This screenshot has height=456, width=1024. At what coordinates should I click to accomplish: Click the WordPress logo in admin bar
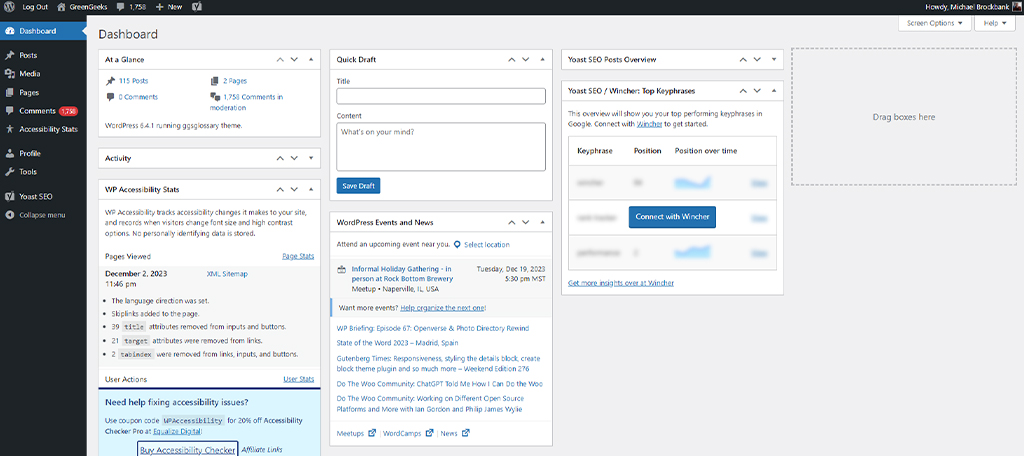(x=9, y=7)
